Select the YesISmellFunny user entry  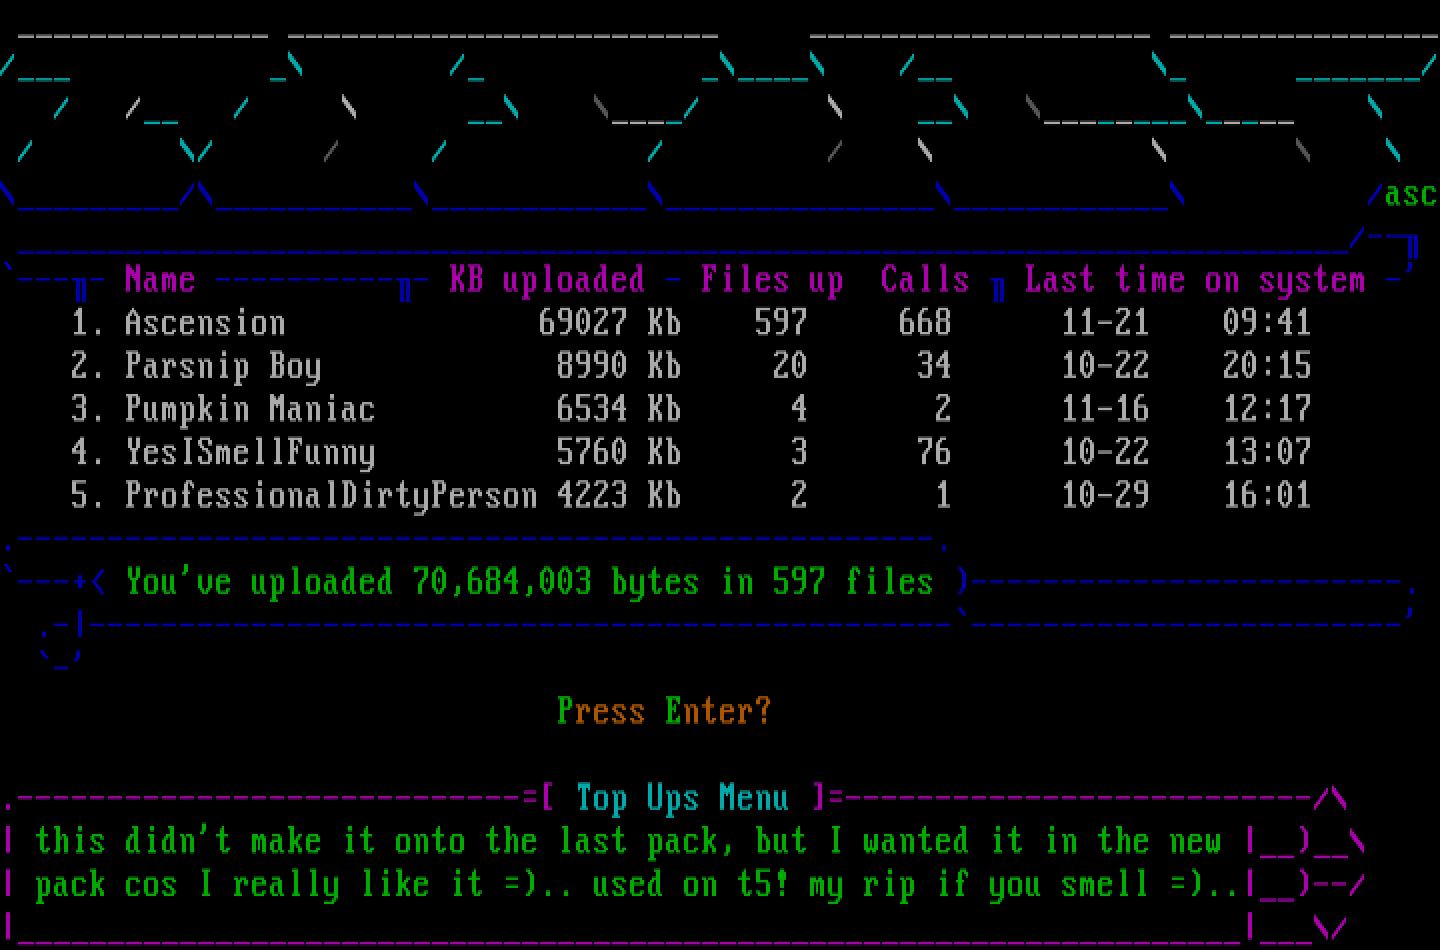click(249, 452)
